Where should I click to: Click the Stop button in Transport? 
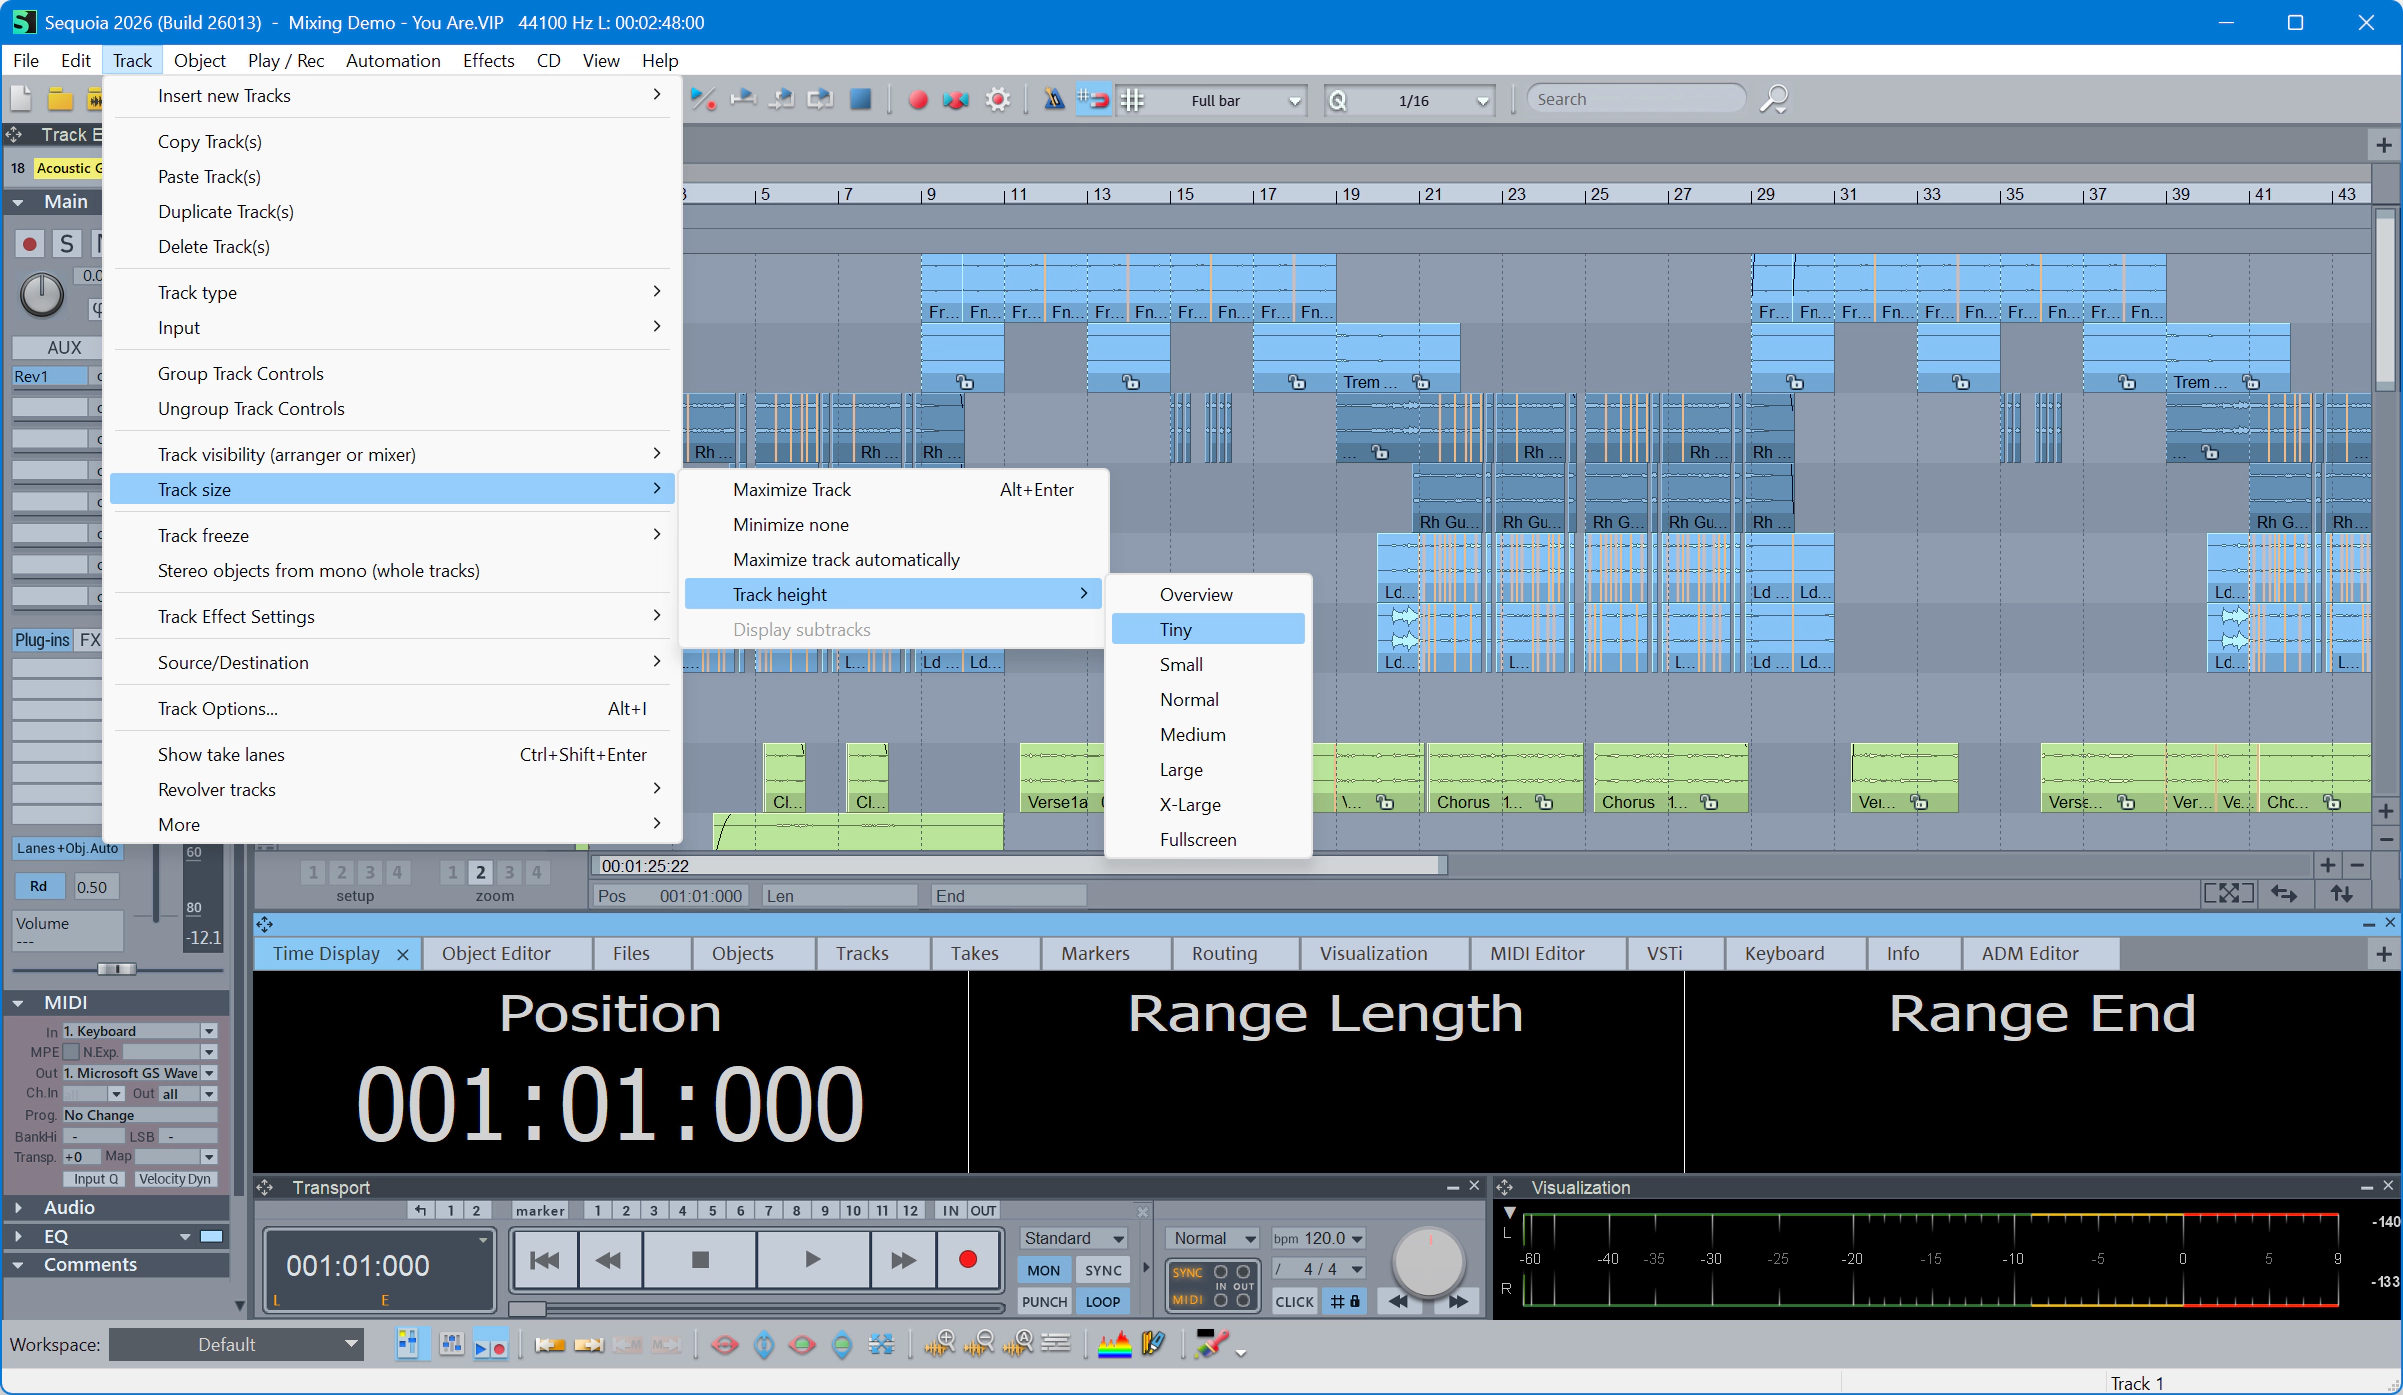tap(700, 1260)
